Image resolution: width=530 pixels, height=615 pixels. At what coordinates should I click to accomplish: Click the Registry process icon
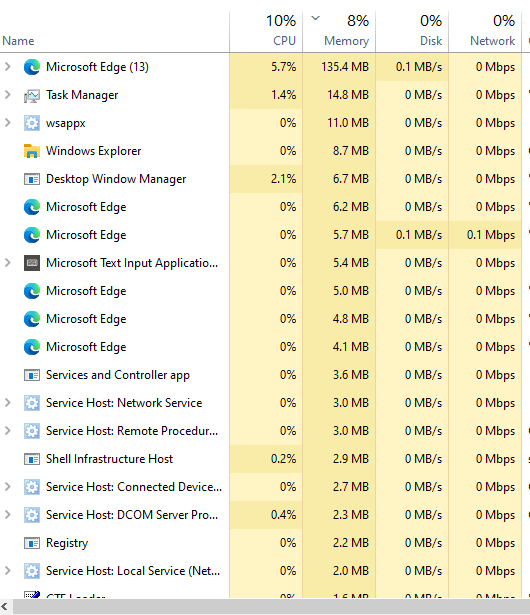pos(32,543)
